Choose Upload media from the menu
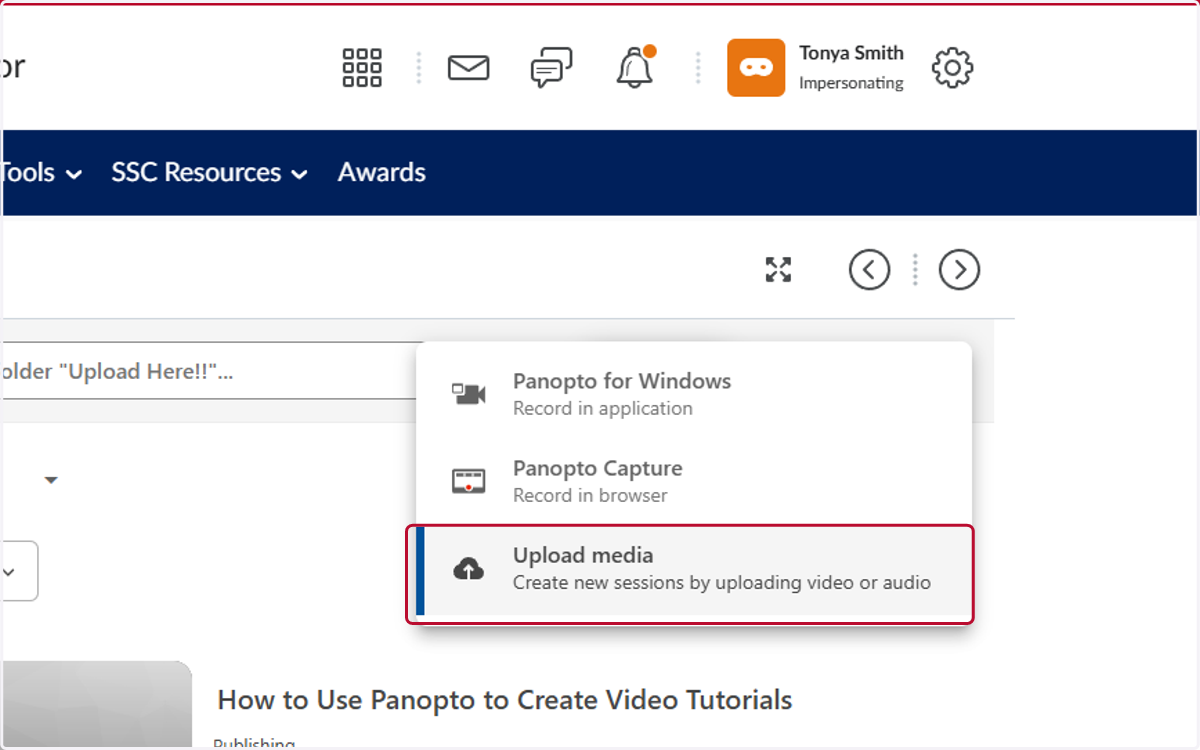This screenshot has width=1200, height=750. click(x=693, y=570)
